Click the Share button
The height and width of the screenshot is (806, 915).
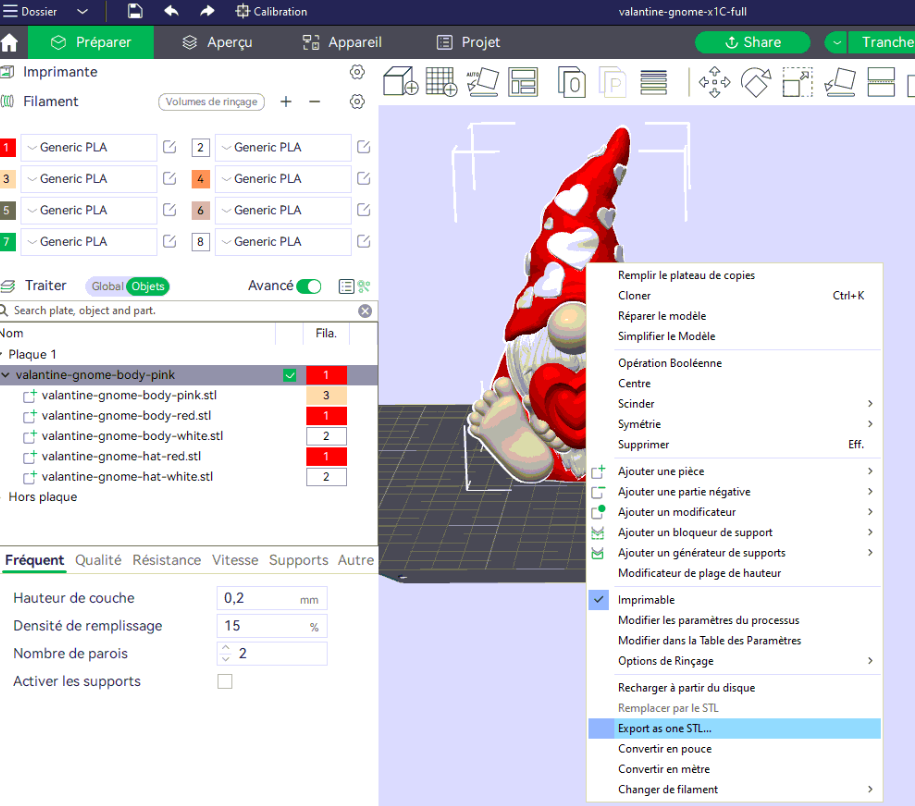753,42
